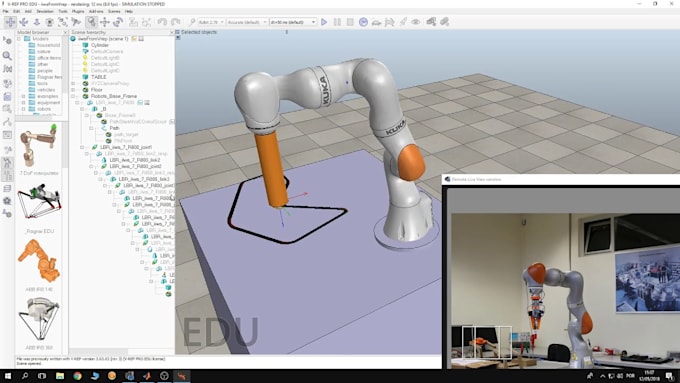
Task: Open the Add menu
Action: coord(28,11)
